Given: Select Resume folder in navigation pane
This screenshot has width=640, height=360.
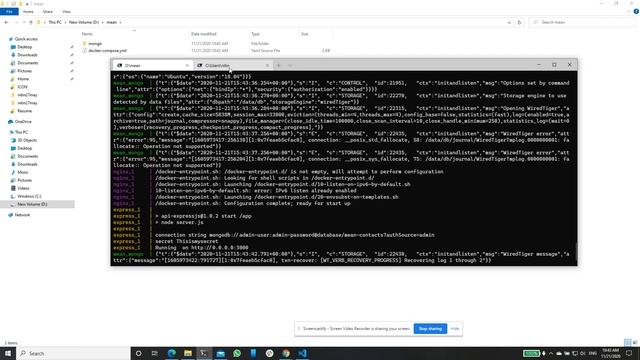Looking at the screenshot, I should coord(24,111).
